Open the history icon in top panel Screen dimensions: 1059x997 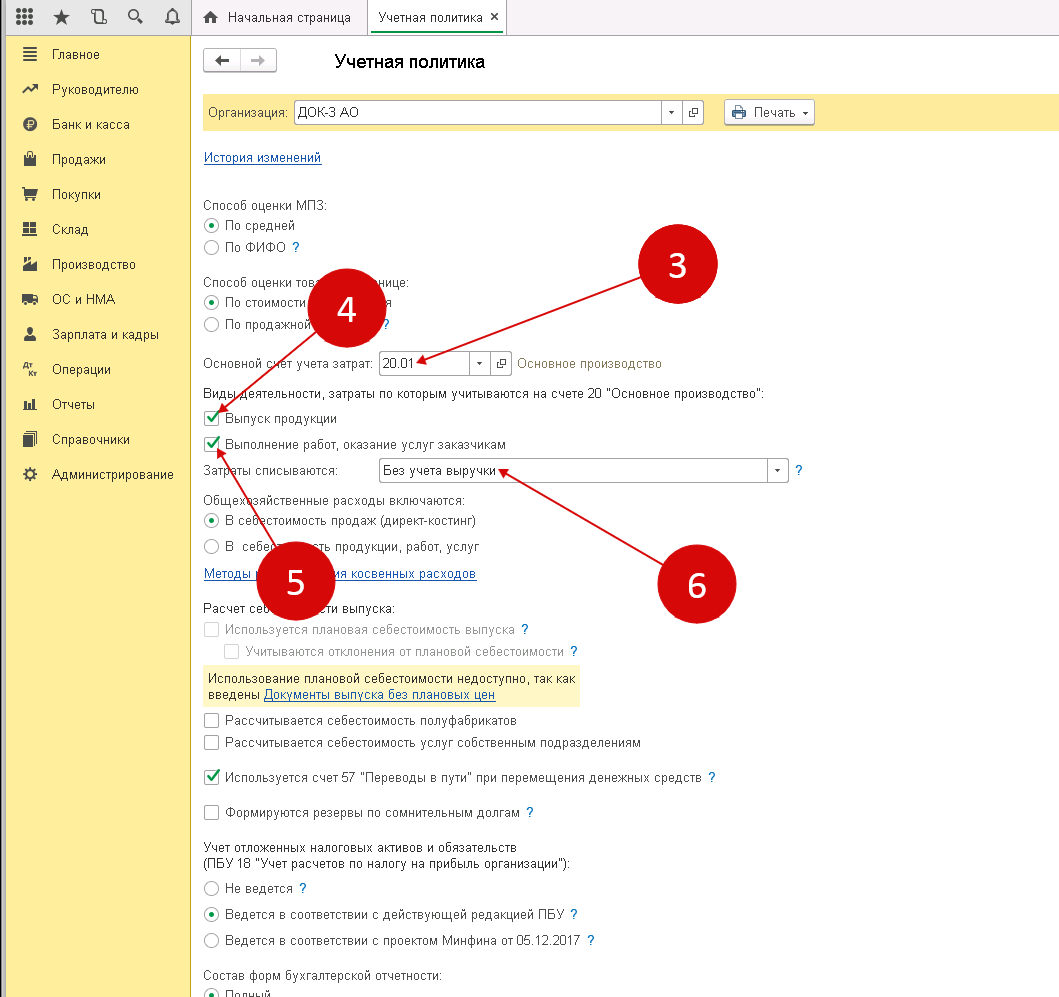98,17
